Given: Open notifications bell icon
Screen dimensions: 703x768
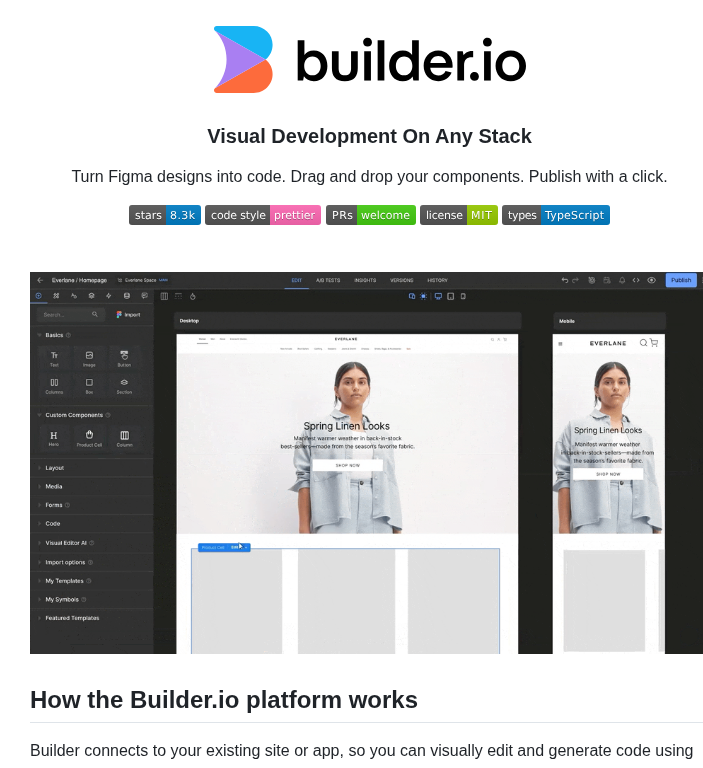Looking at the screenshot, I should [622, 280].
